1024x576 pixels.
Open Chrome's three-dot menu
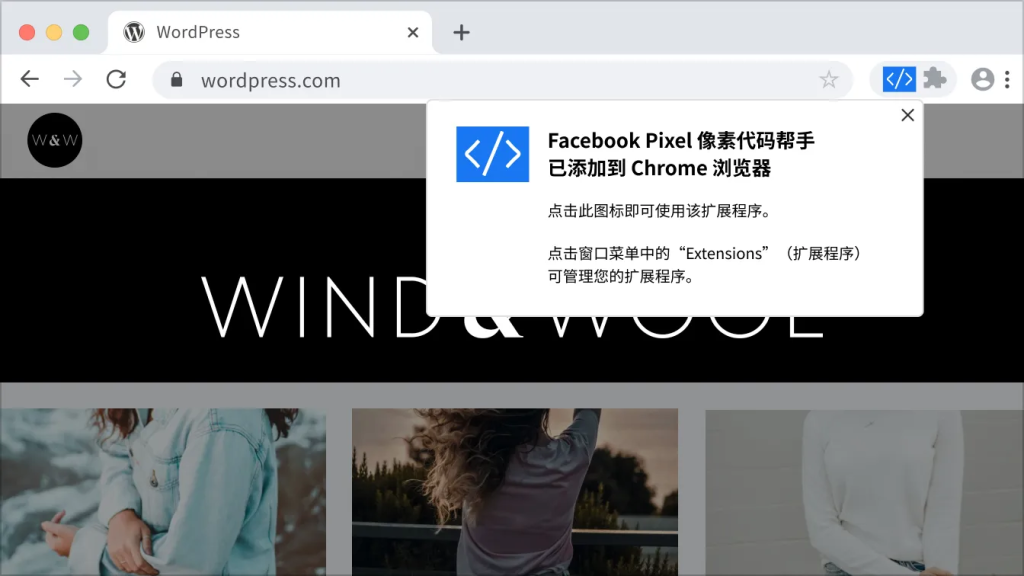(x=1008, y=80)
